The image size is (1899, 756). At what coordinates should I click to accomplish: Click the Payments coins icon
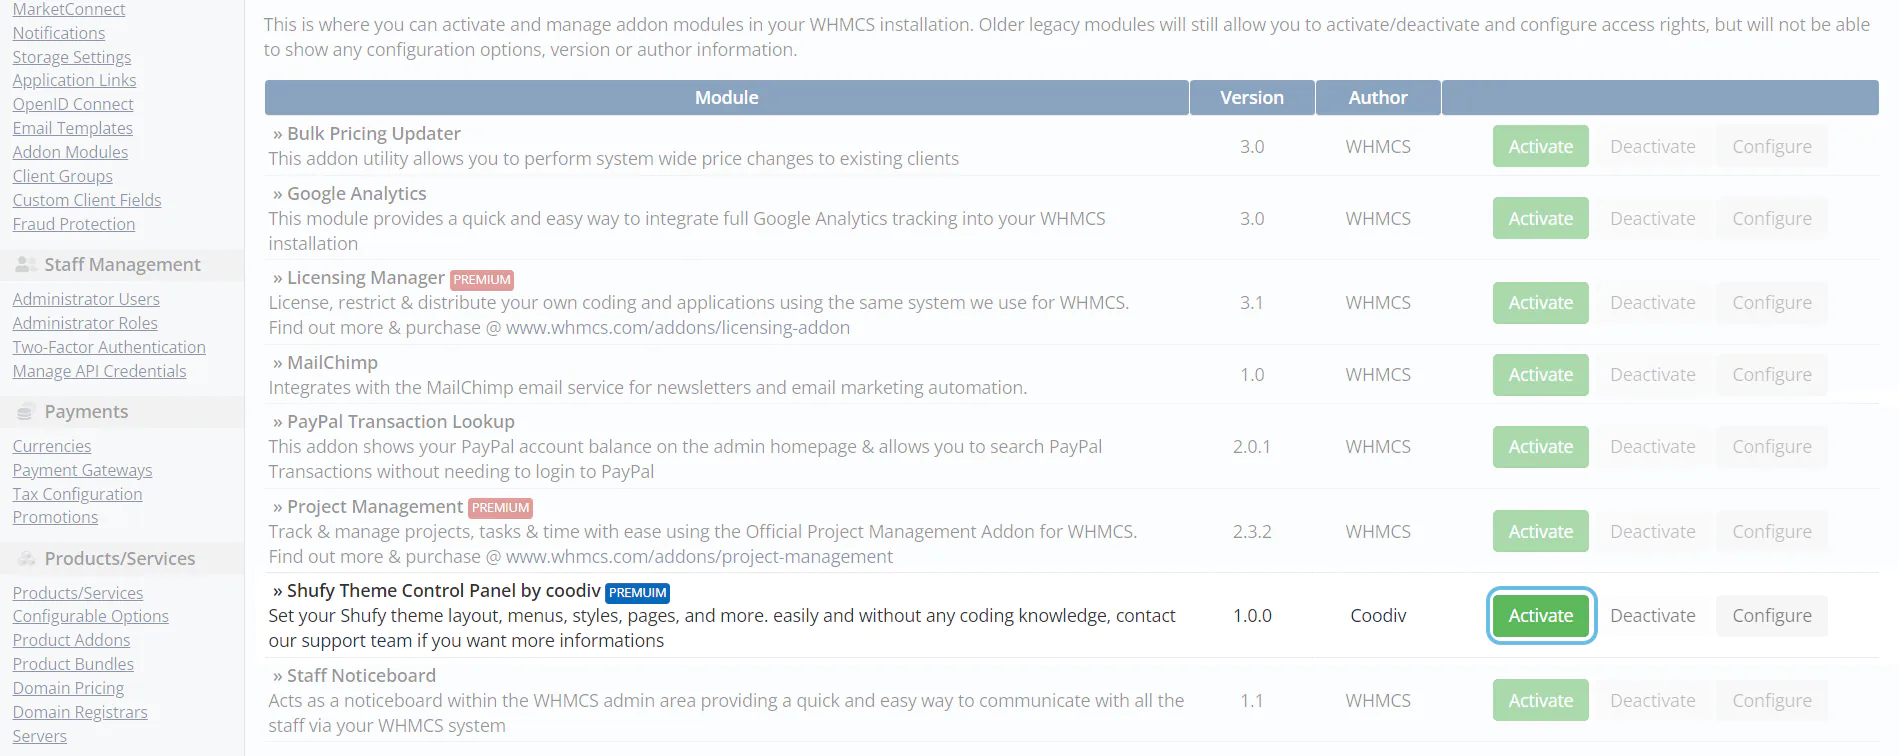click(x=26, y=412)
